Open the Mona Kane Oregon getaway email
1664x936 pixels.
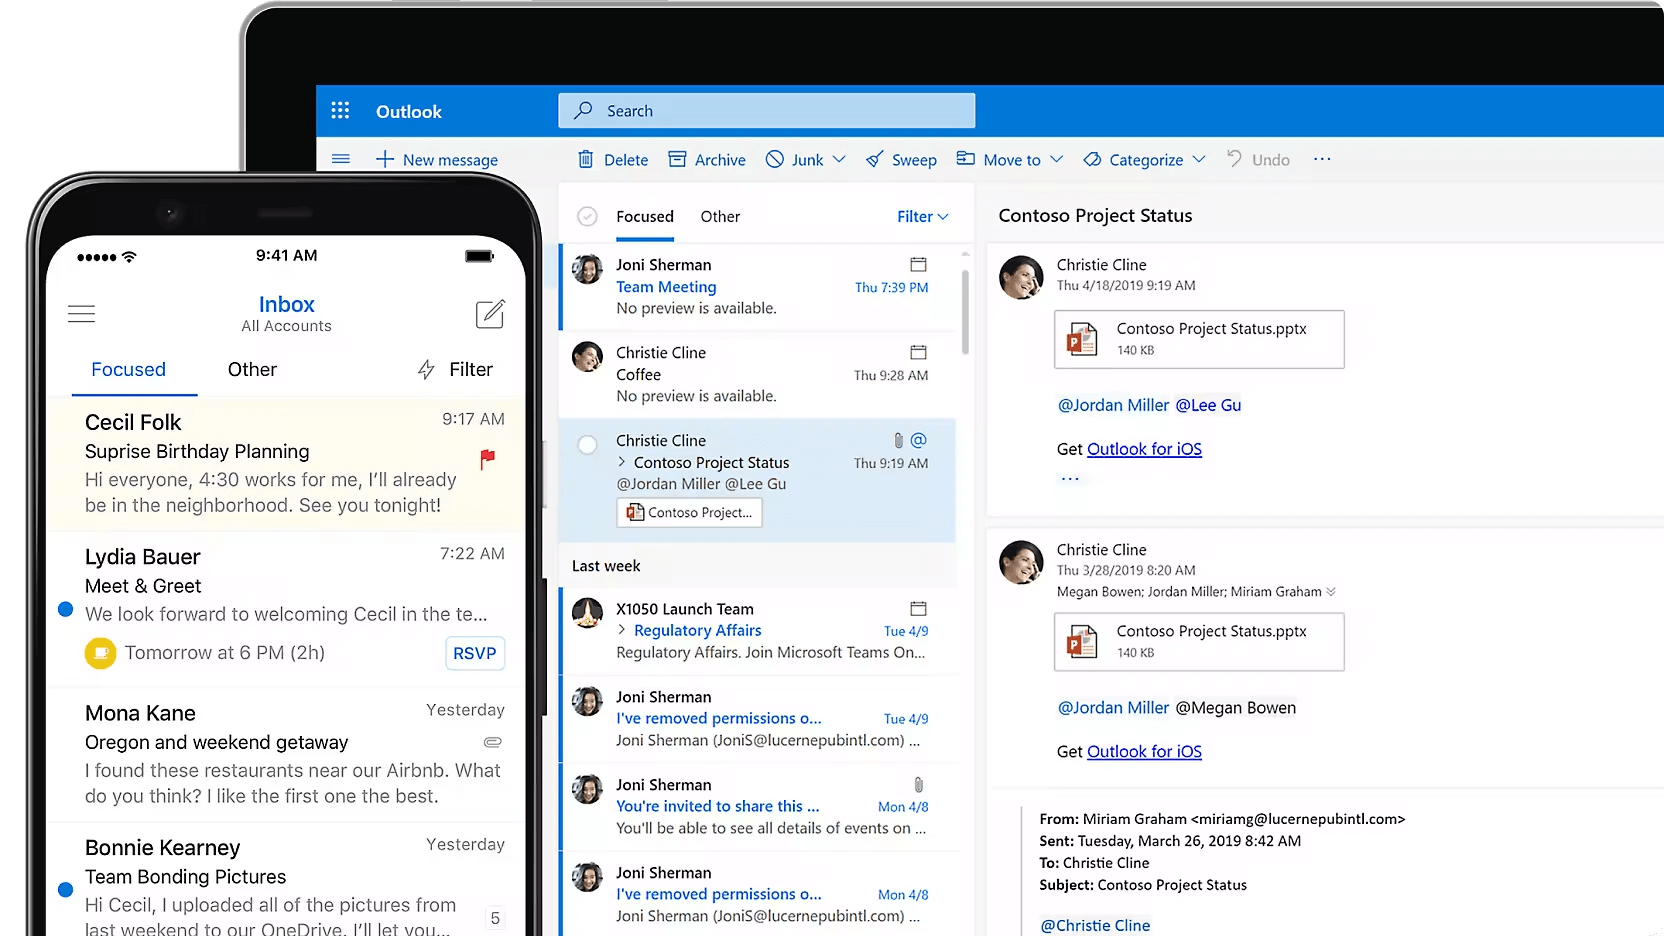[285, 753]
